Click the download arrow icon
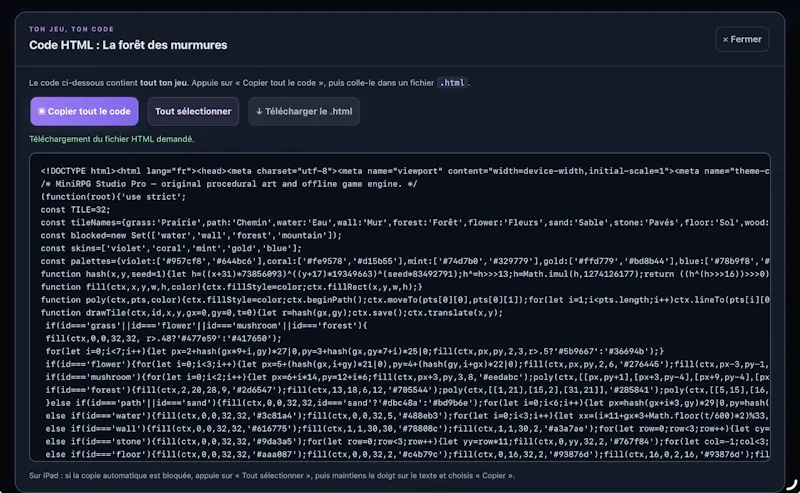The height and width of the screenshot is (493, 800). click(x=259, y=111)
